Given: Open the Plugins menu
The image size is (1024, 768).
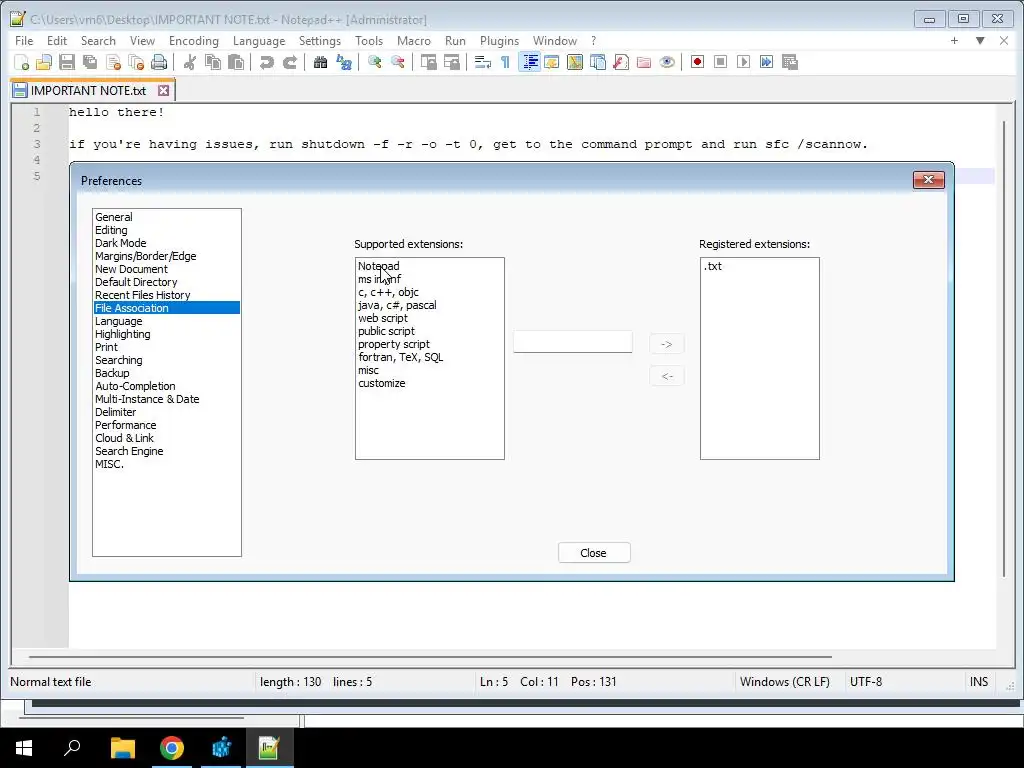Looking at the screenshot, I should (499, 40).
